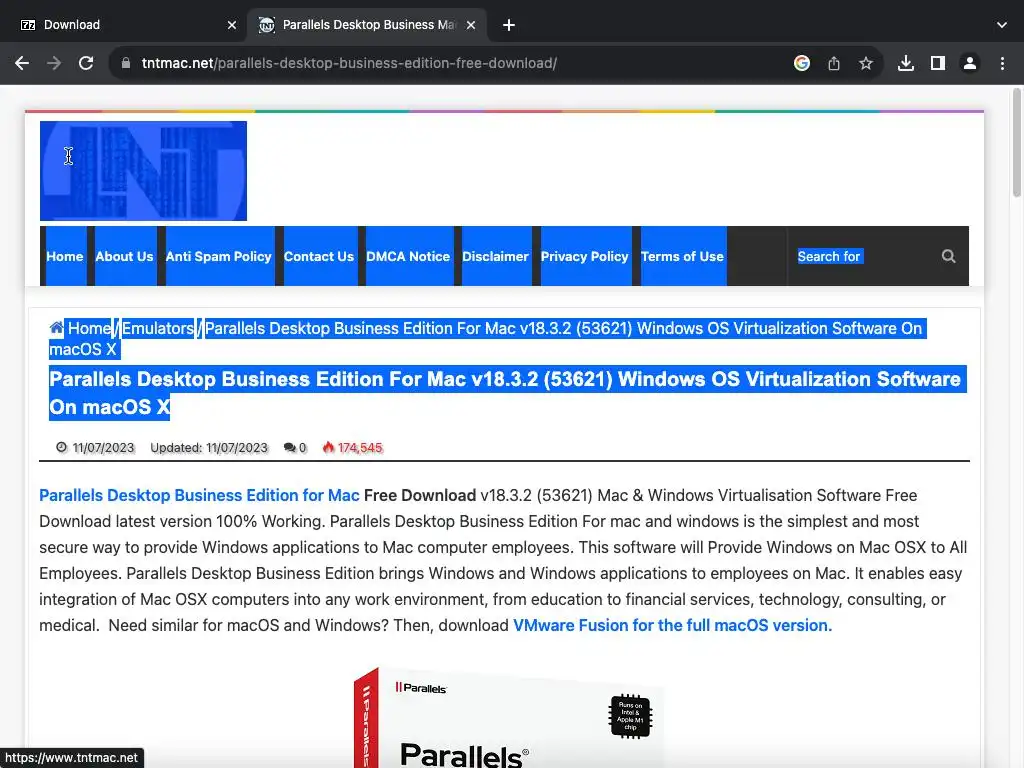Follow the Home breadcrumb link
The width and height of the screenshot is (1024, 768).
(89, 328)
